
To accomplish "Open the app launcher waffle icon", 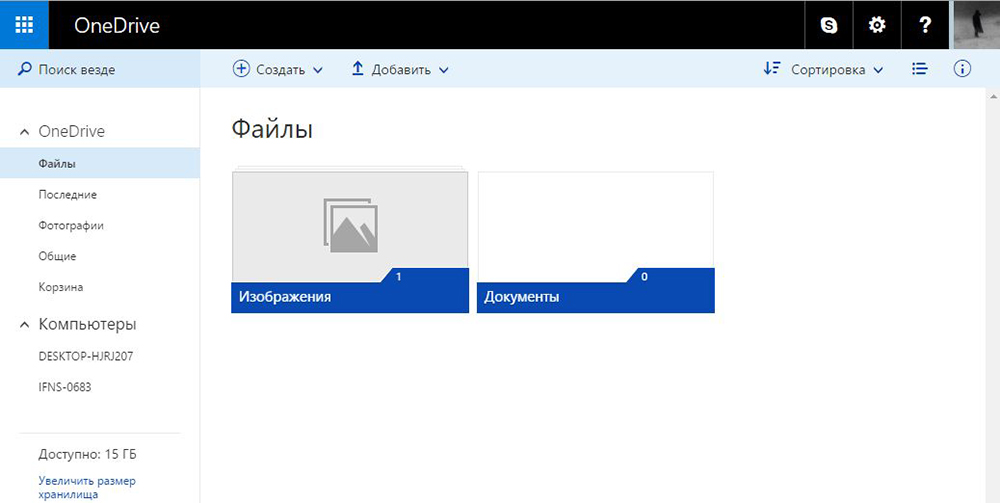I will click(24, 25).
